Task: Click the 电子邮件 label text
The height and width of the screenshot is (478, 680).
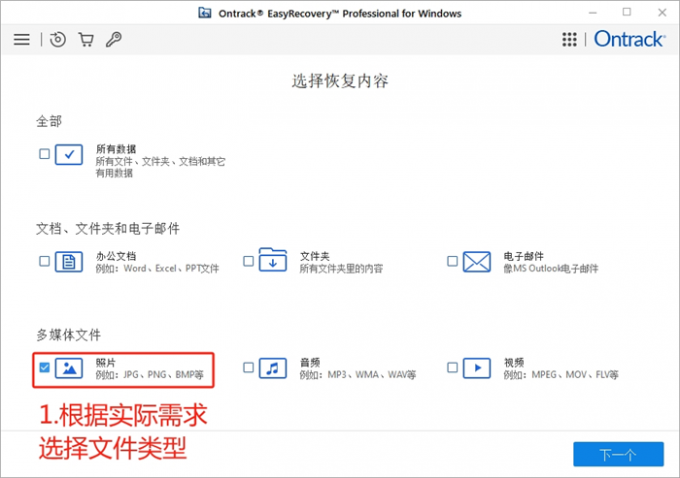Action: click(x=523, y=256)
